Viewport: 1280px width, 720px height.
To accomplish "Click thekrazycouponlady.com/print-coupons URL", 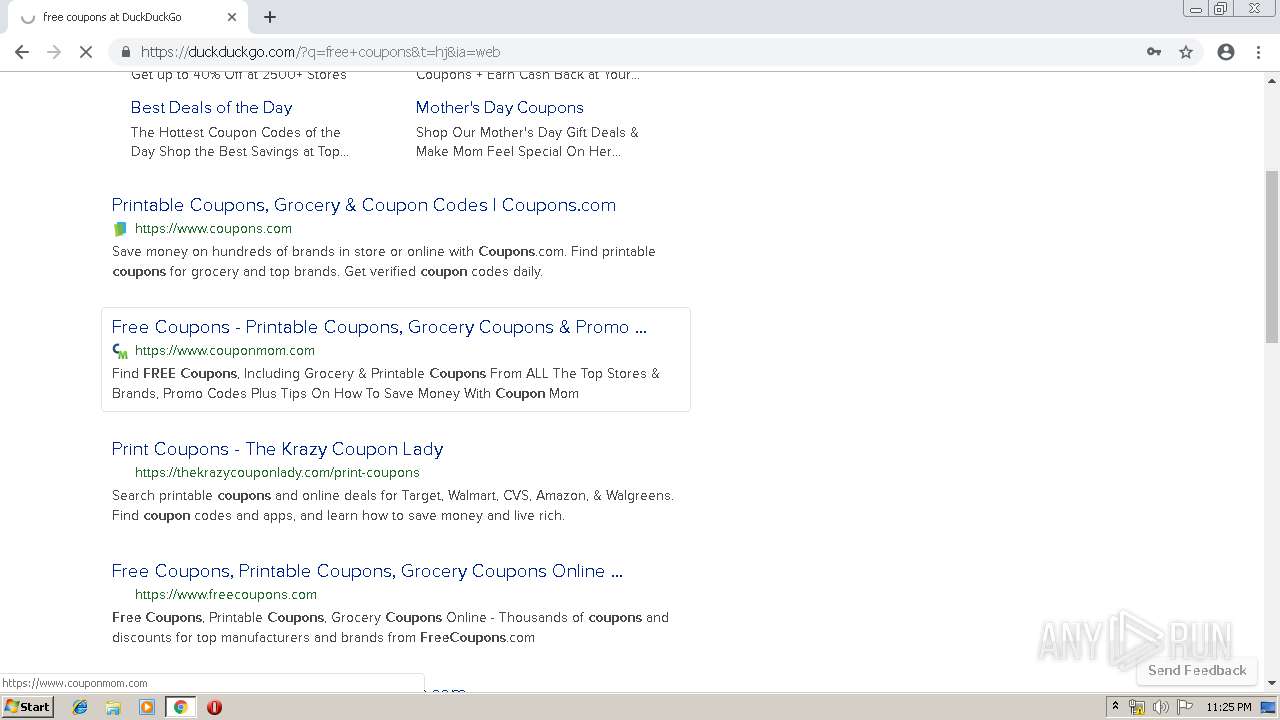I will (277, 472).
